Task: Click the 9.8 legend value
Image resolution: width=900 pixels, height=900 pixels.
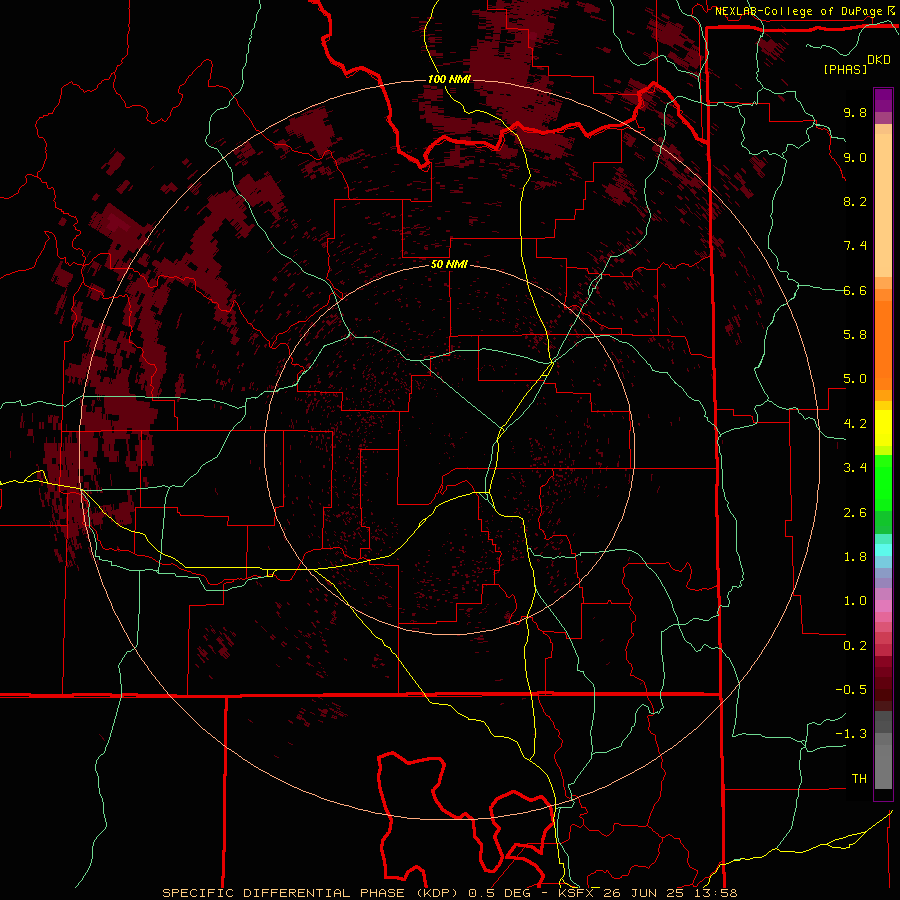Action: pyautogui.click(x=855, y=112)
